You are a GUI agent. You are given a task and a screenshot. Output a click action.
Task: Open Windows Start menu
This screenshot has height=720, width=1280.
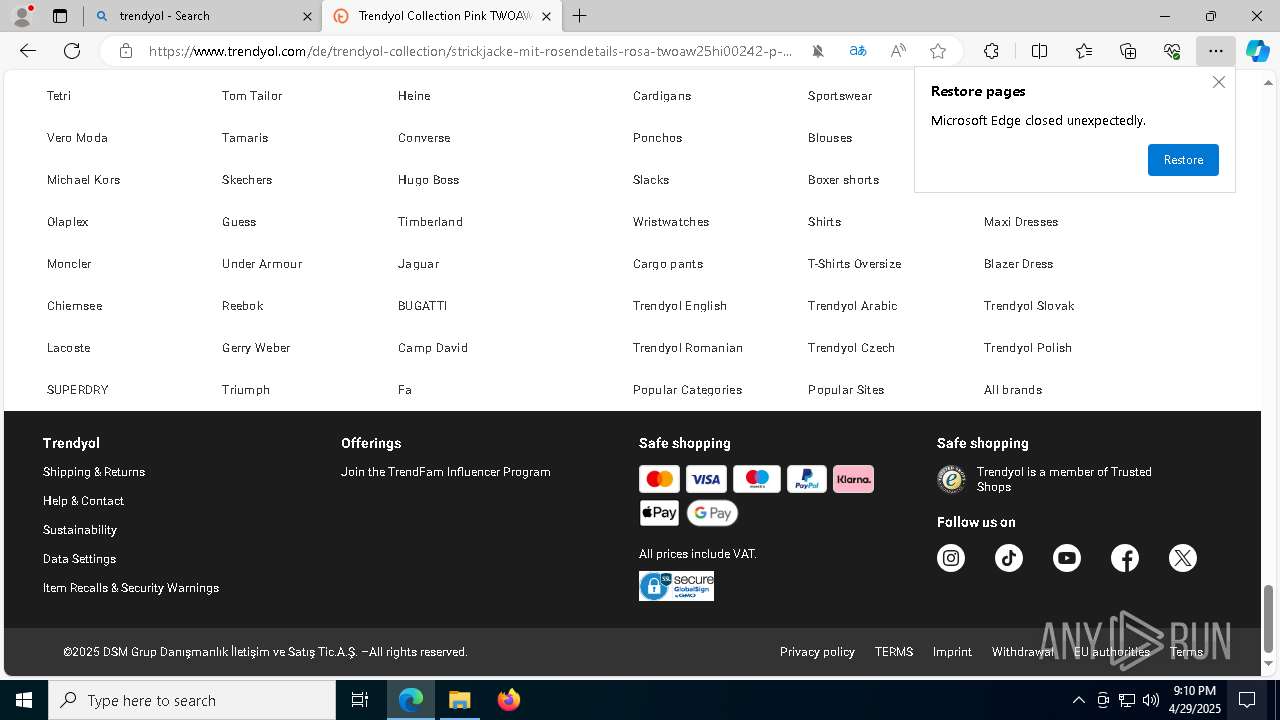[x=24, y=700]
